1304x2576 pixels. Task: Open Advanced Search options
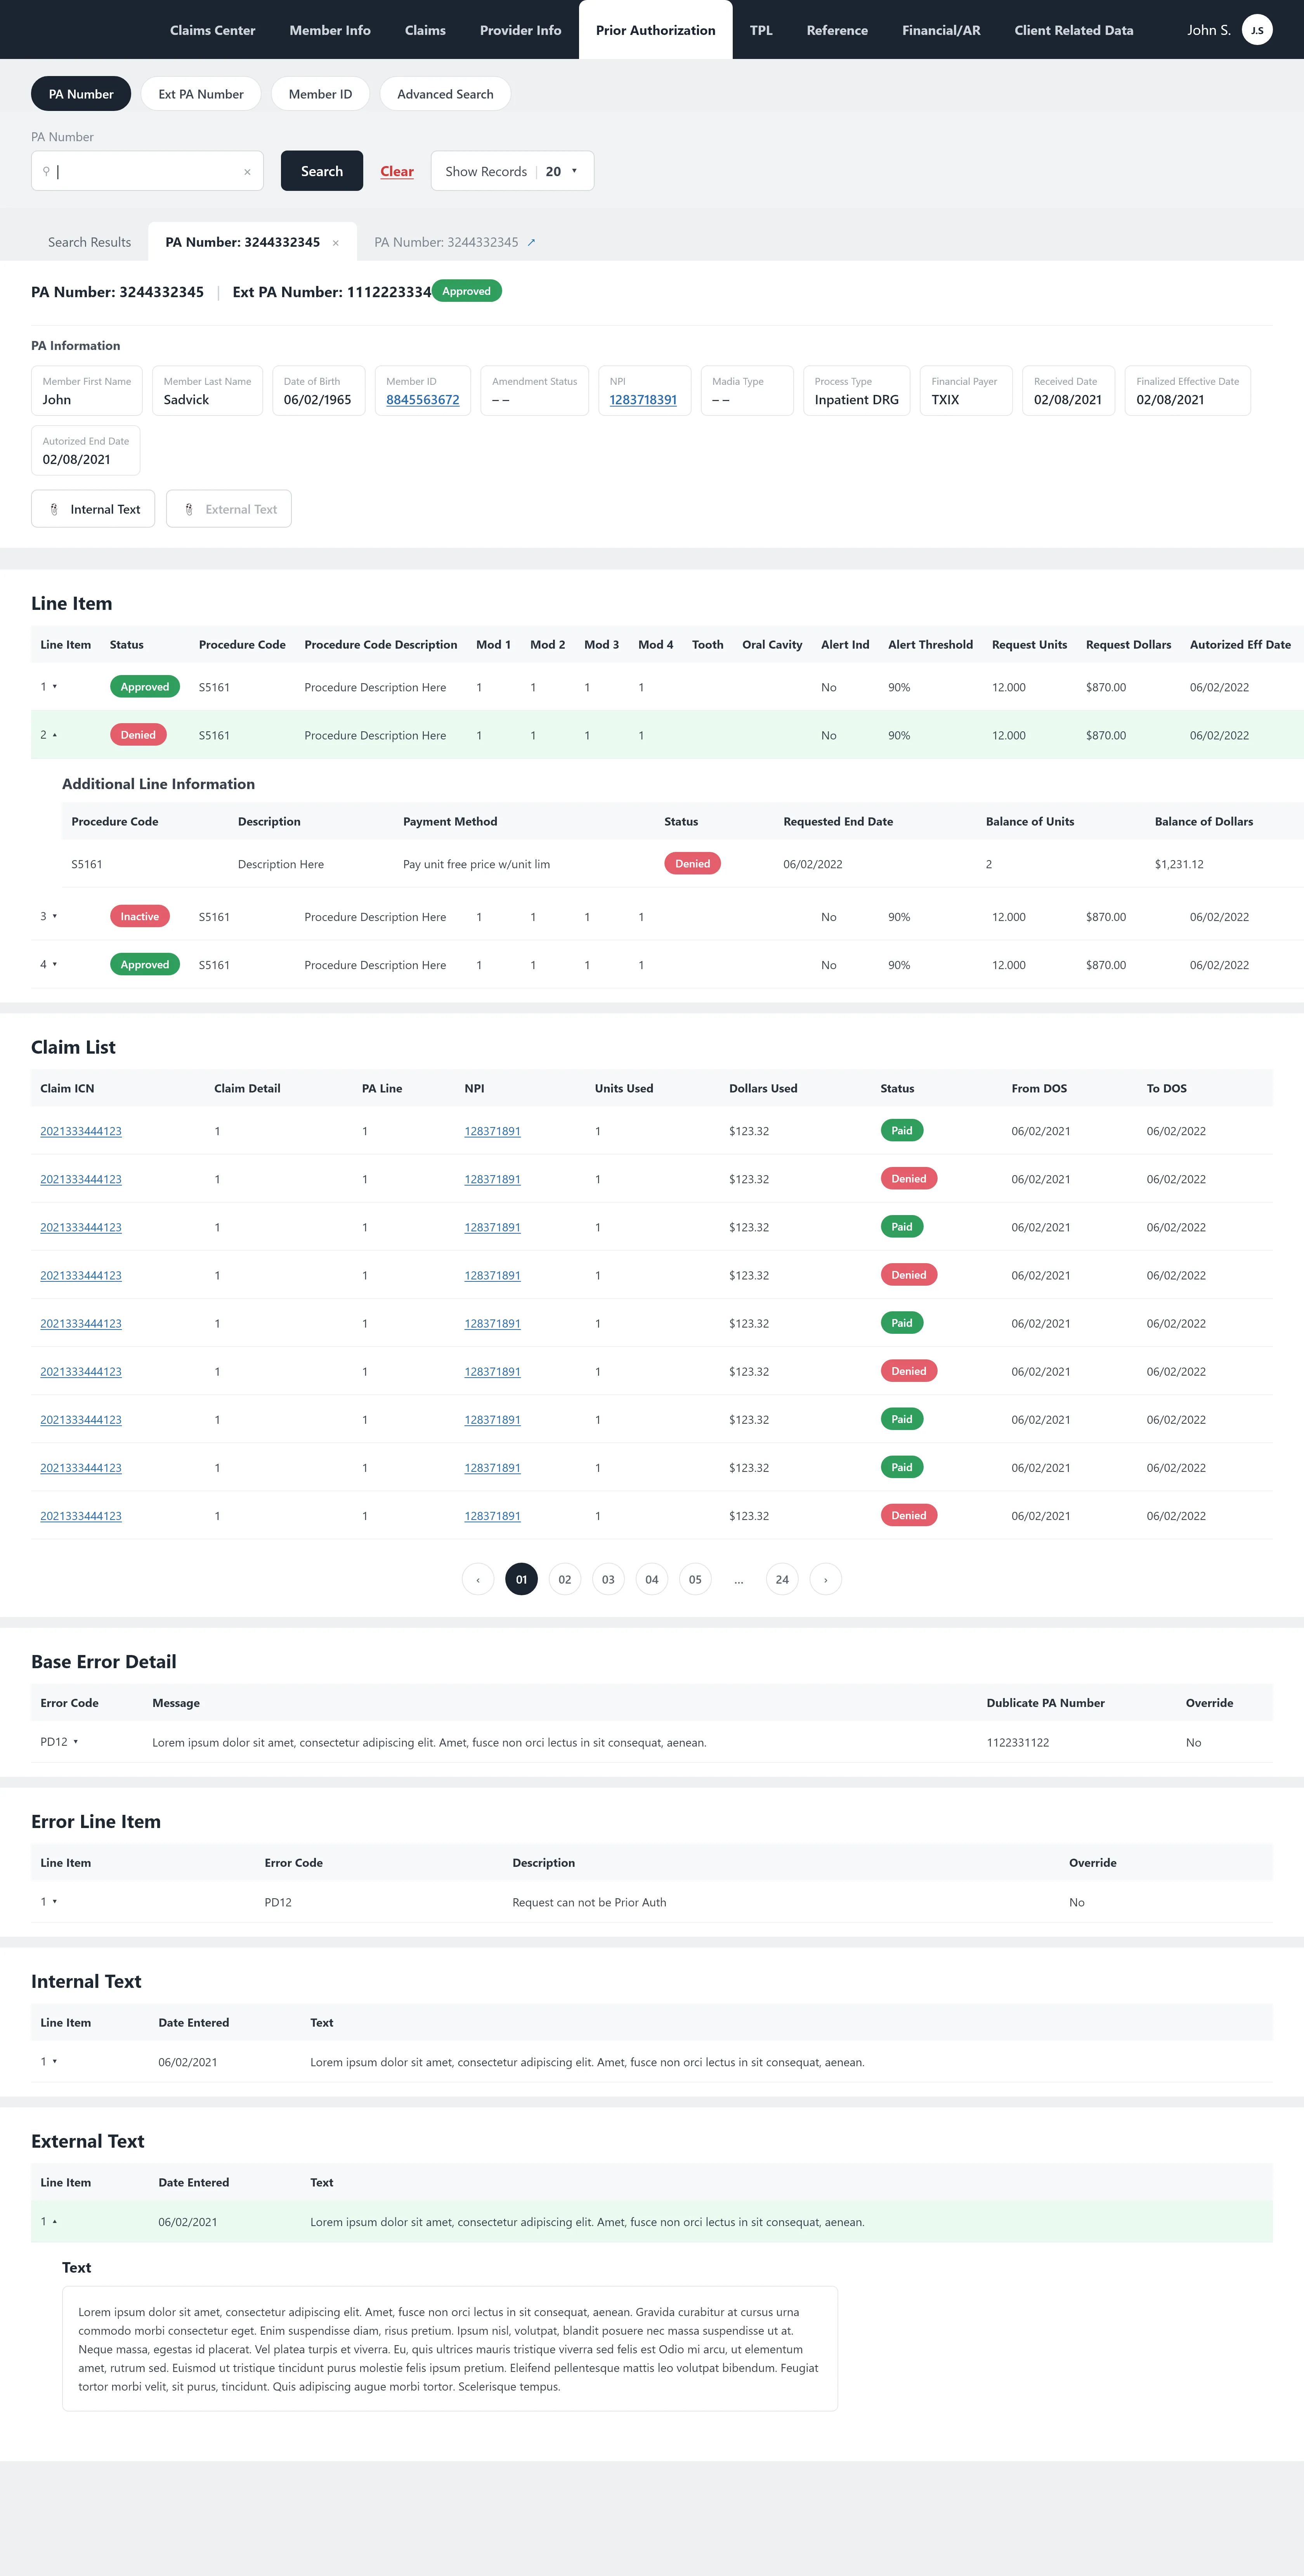click(445, 94)
